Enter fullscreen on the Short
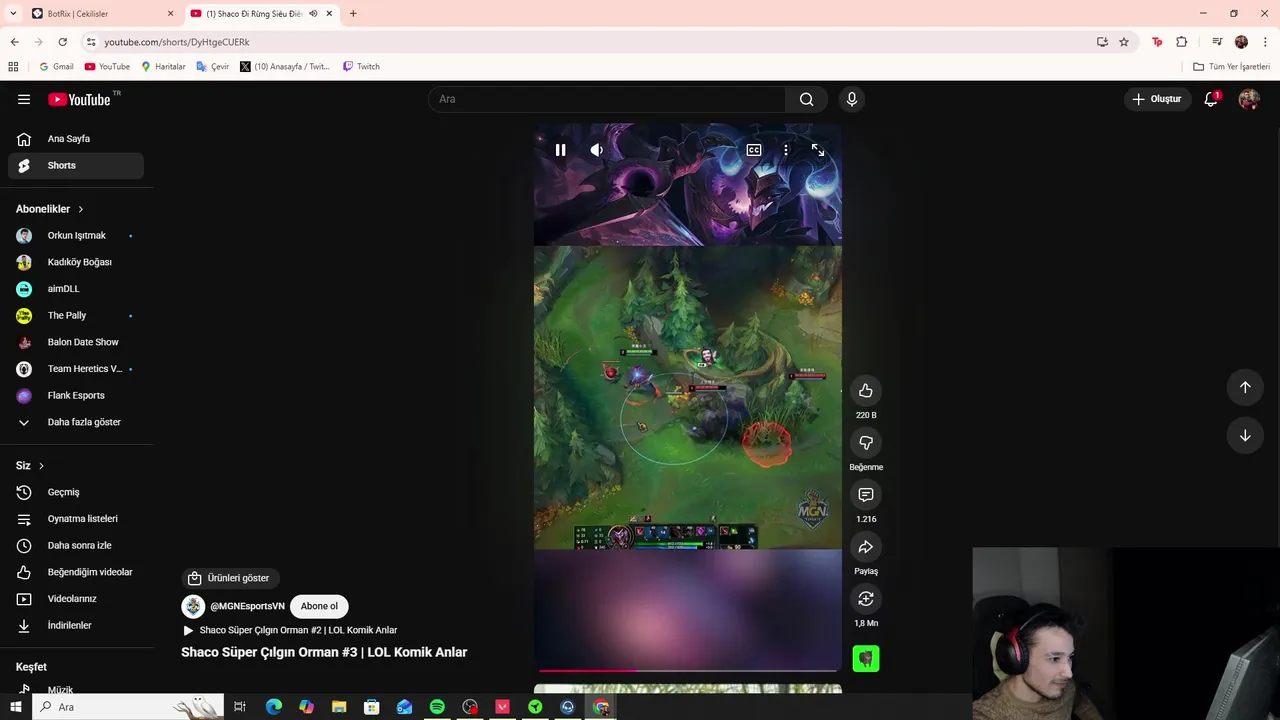 (x=818, y=150)
